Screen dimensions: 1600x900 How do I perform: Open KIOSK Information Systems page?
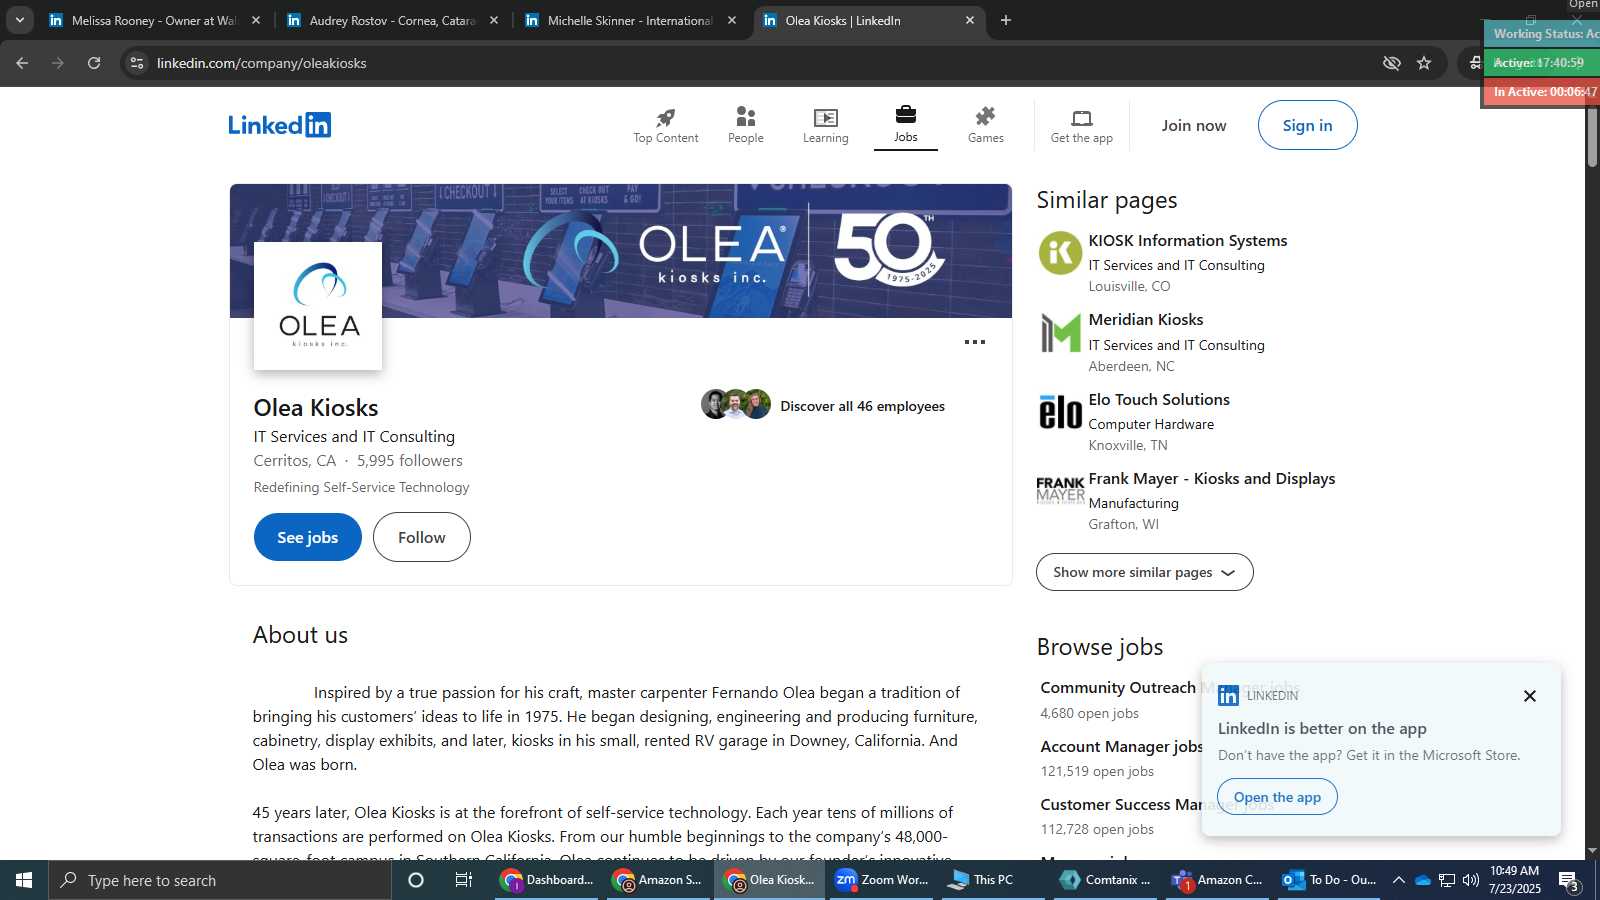(1187, 241)
